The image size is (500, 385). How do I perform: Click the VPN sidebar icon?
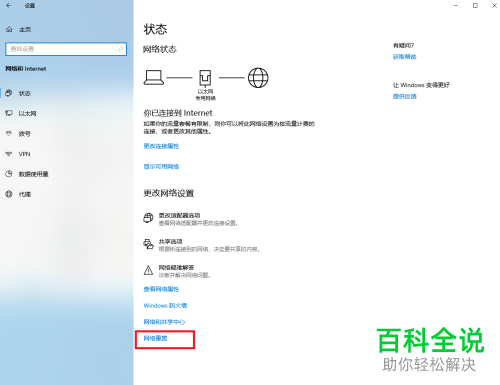point(9,154)
